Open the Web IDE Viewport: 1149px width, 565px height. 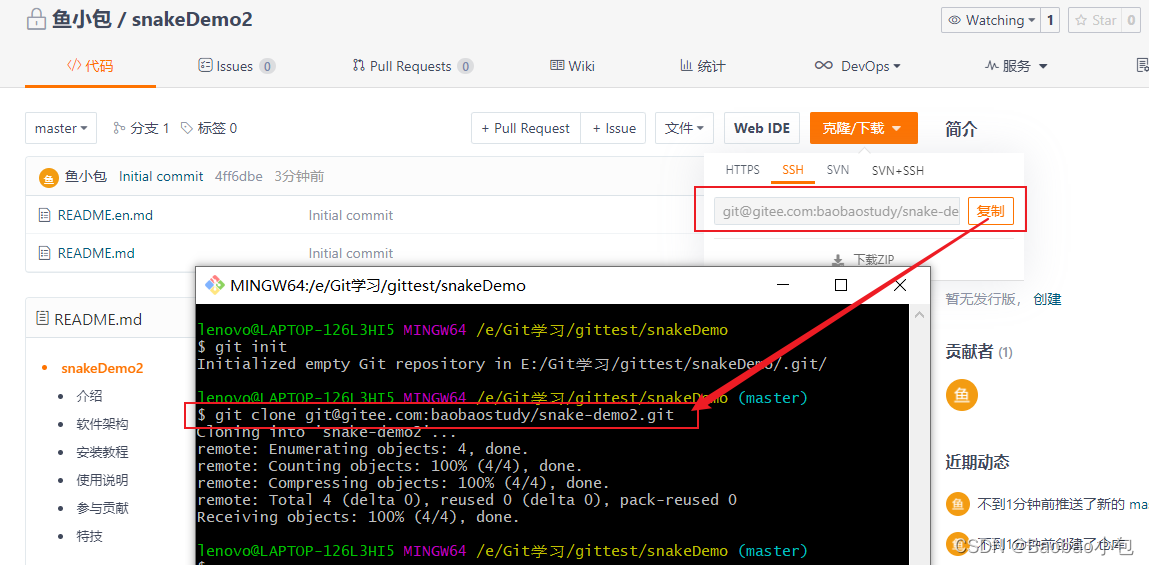[761, 128]
